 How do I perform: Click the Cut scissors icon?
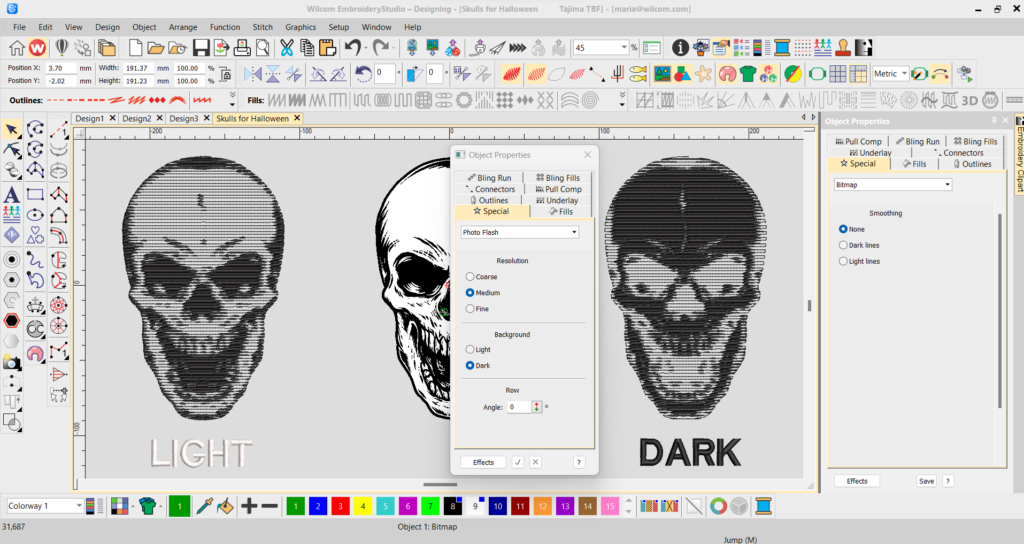[x=286, y=47]
